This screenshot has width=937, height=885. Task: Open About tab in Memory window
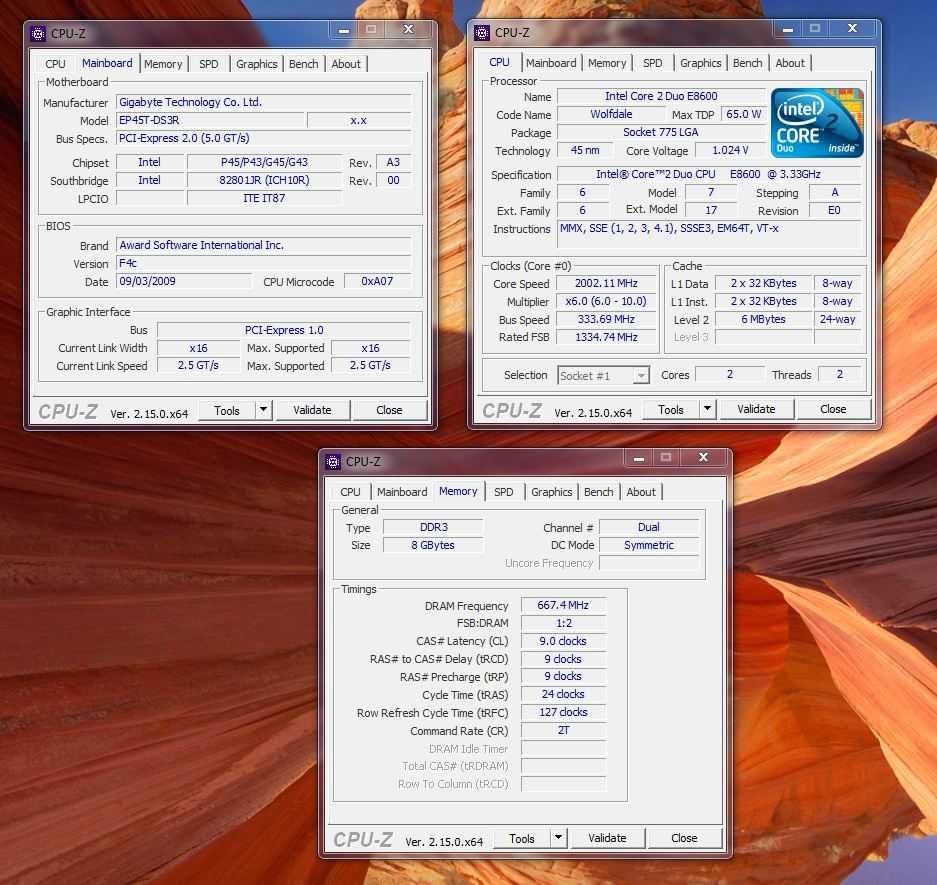(x=641, y=492)
